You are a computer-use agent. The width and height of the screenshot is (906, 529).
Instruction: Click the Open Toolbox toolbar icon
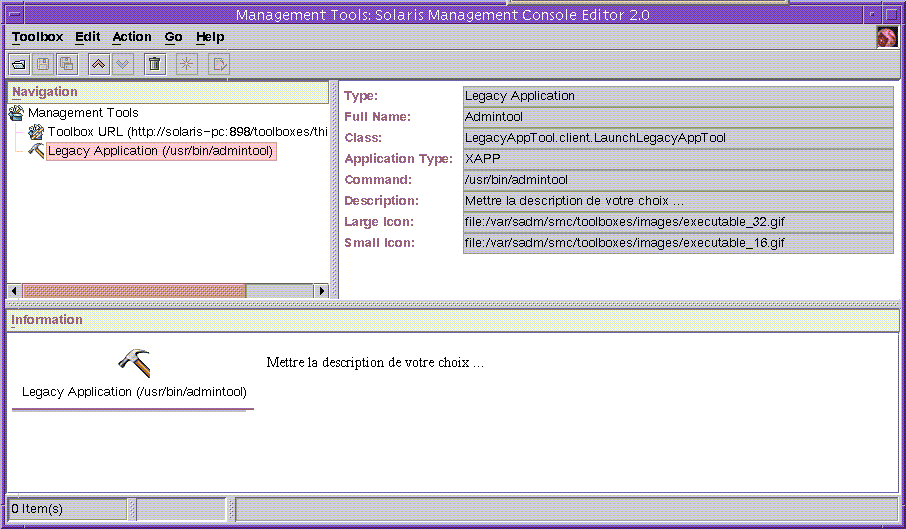tap(19, 64)
